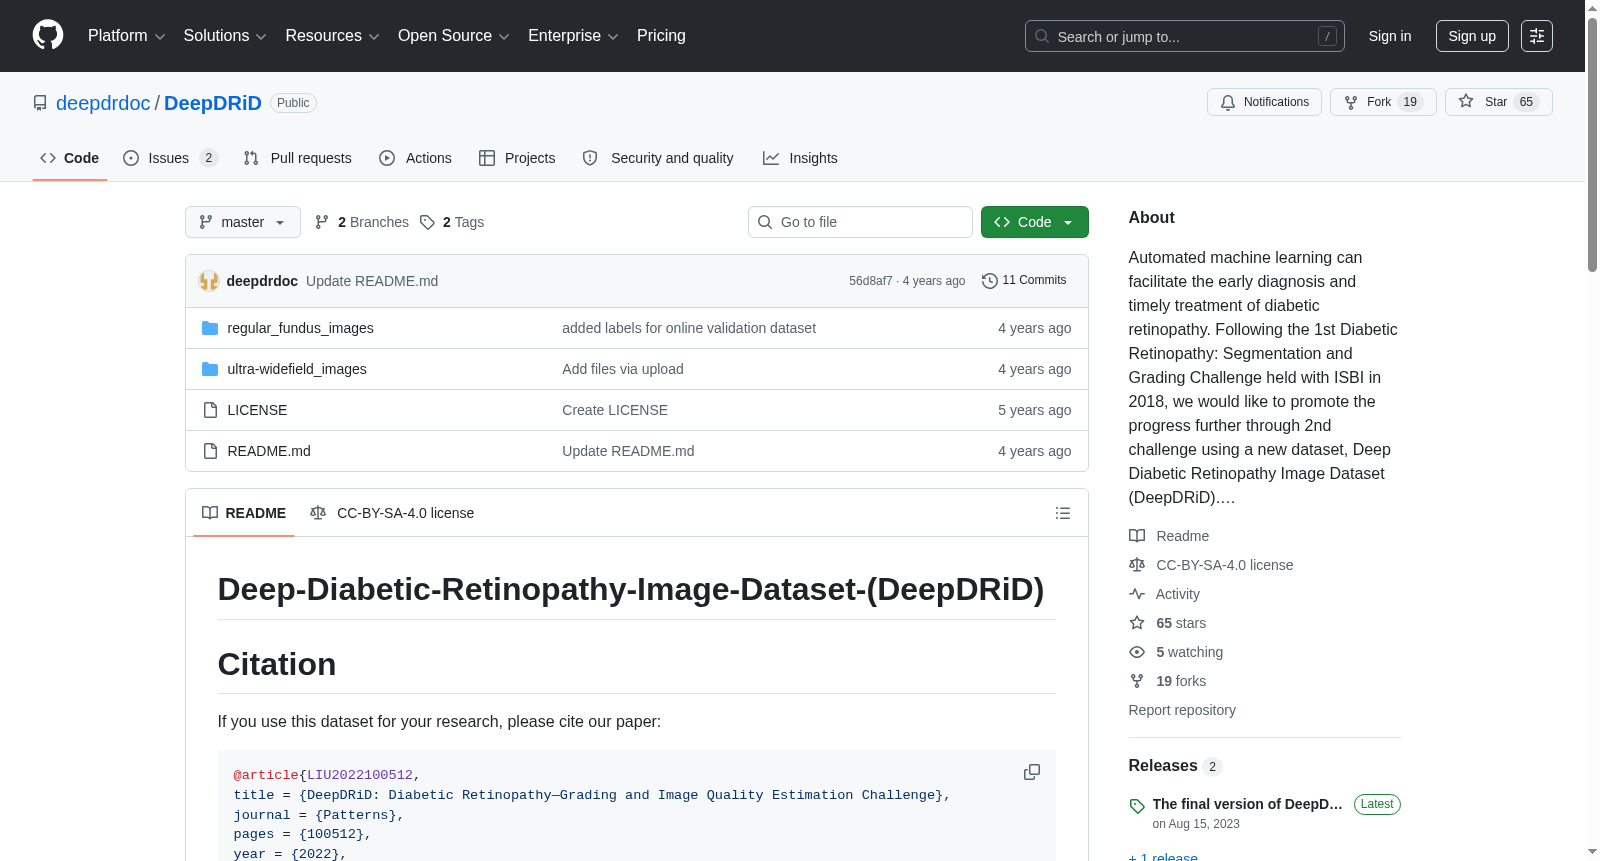Open the regular_fundus_images folder
Image resolution: width=1600 pixels, height=861 pixels.
pos(300,328)
